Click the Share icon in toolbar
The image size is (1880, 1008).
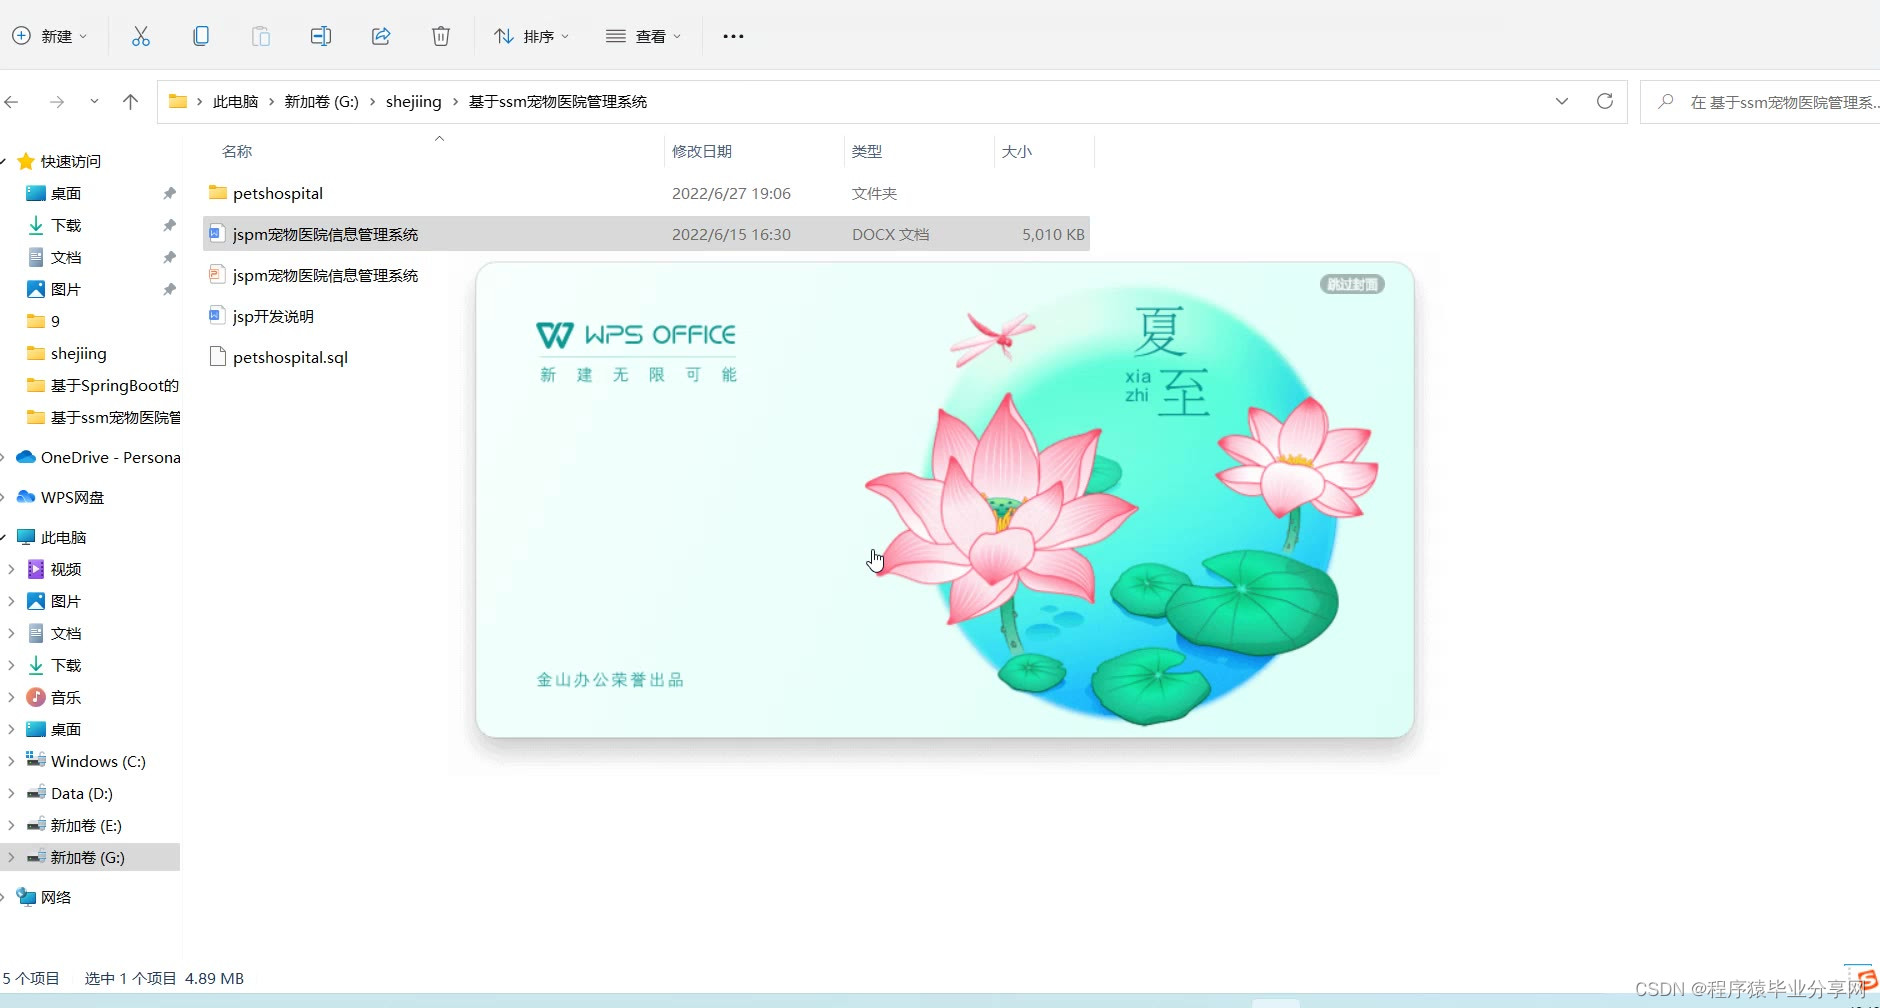(381, 36)
